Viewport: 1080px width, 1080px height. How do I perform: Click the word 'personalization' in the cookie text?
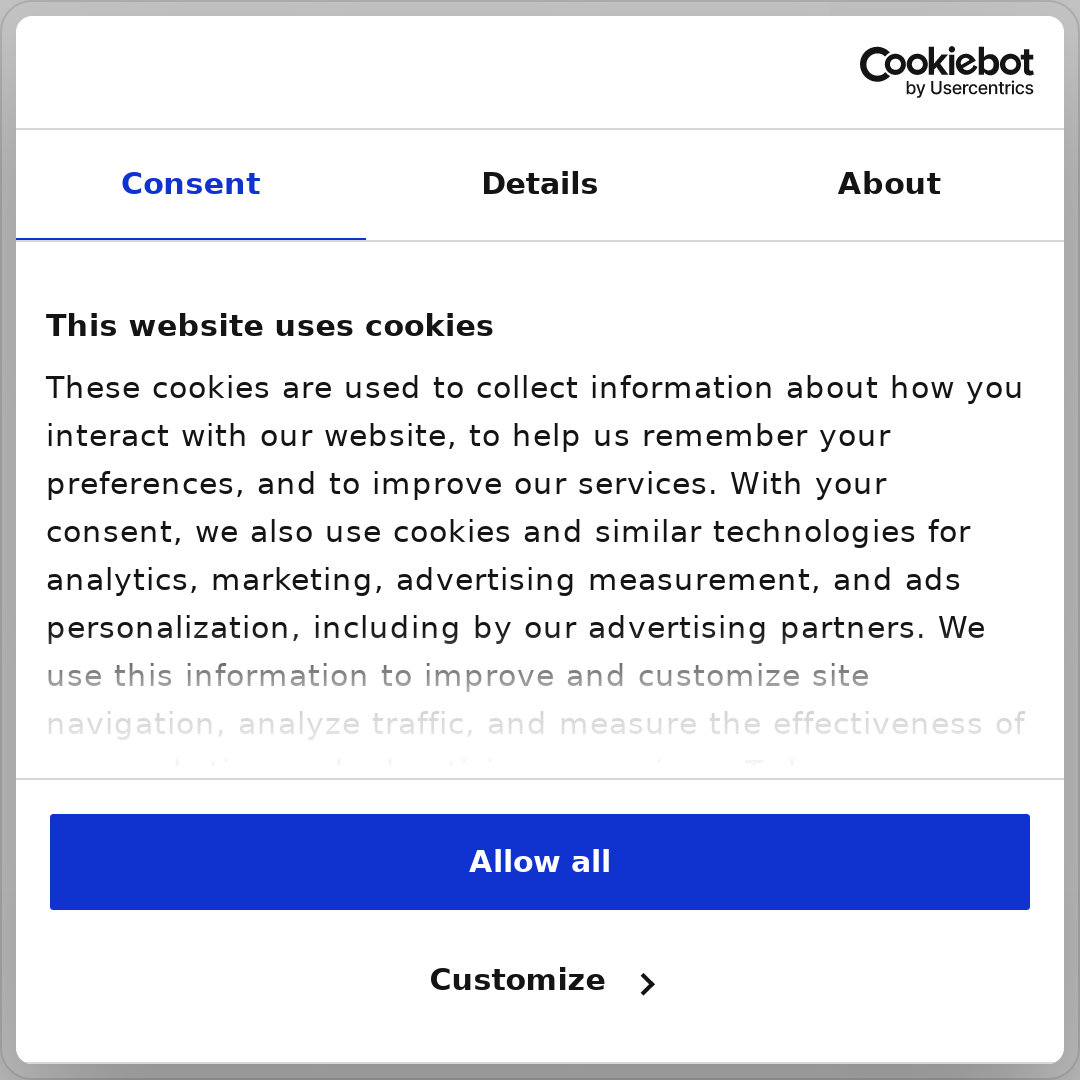tap(167, 628)
